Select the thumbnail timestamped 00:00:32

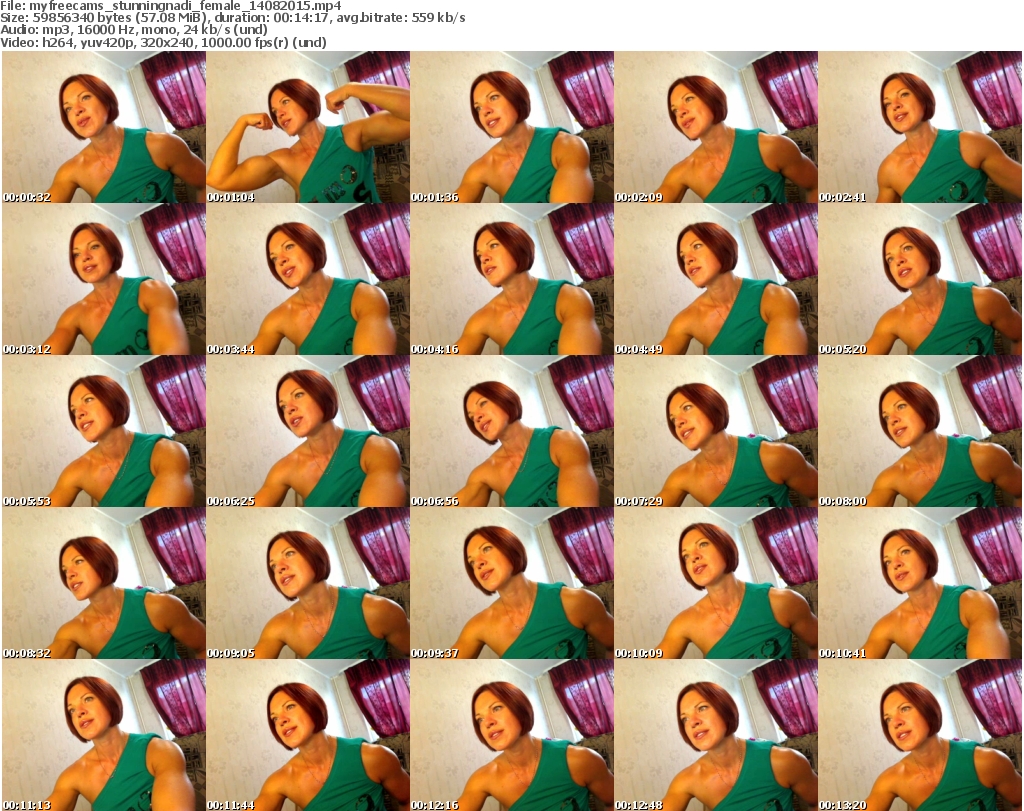[104, 127]
